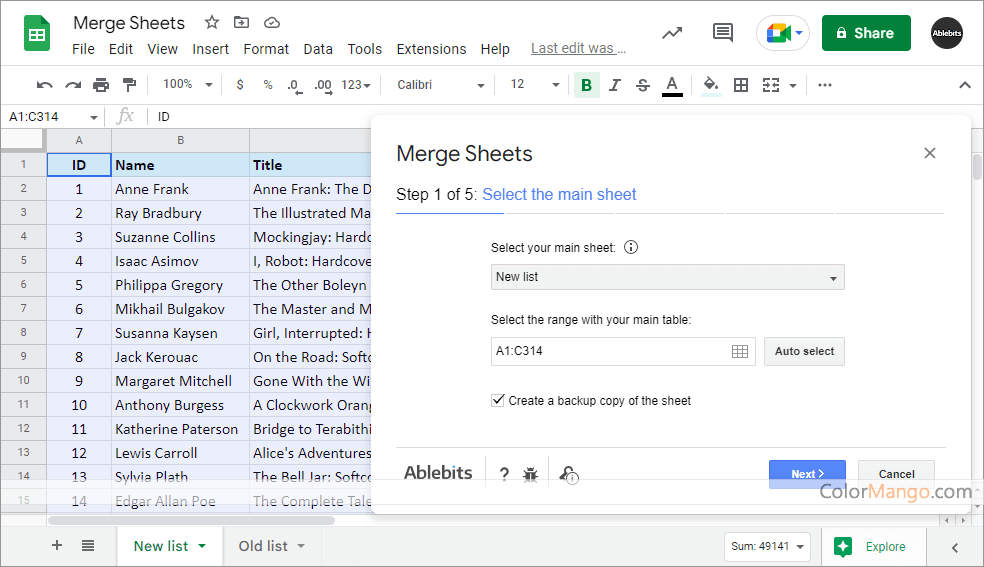The height and width of the screenshot is (567, 984).
Task: Open the Ablebits account avatar
Action: coord(947,33)
